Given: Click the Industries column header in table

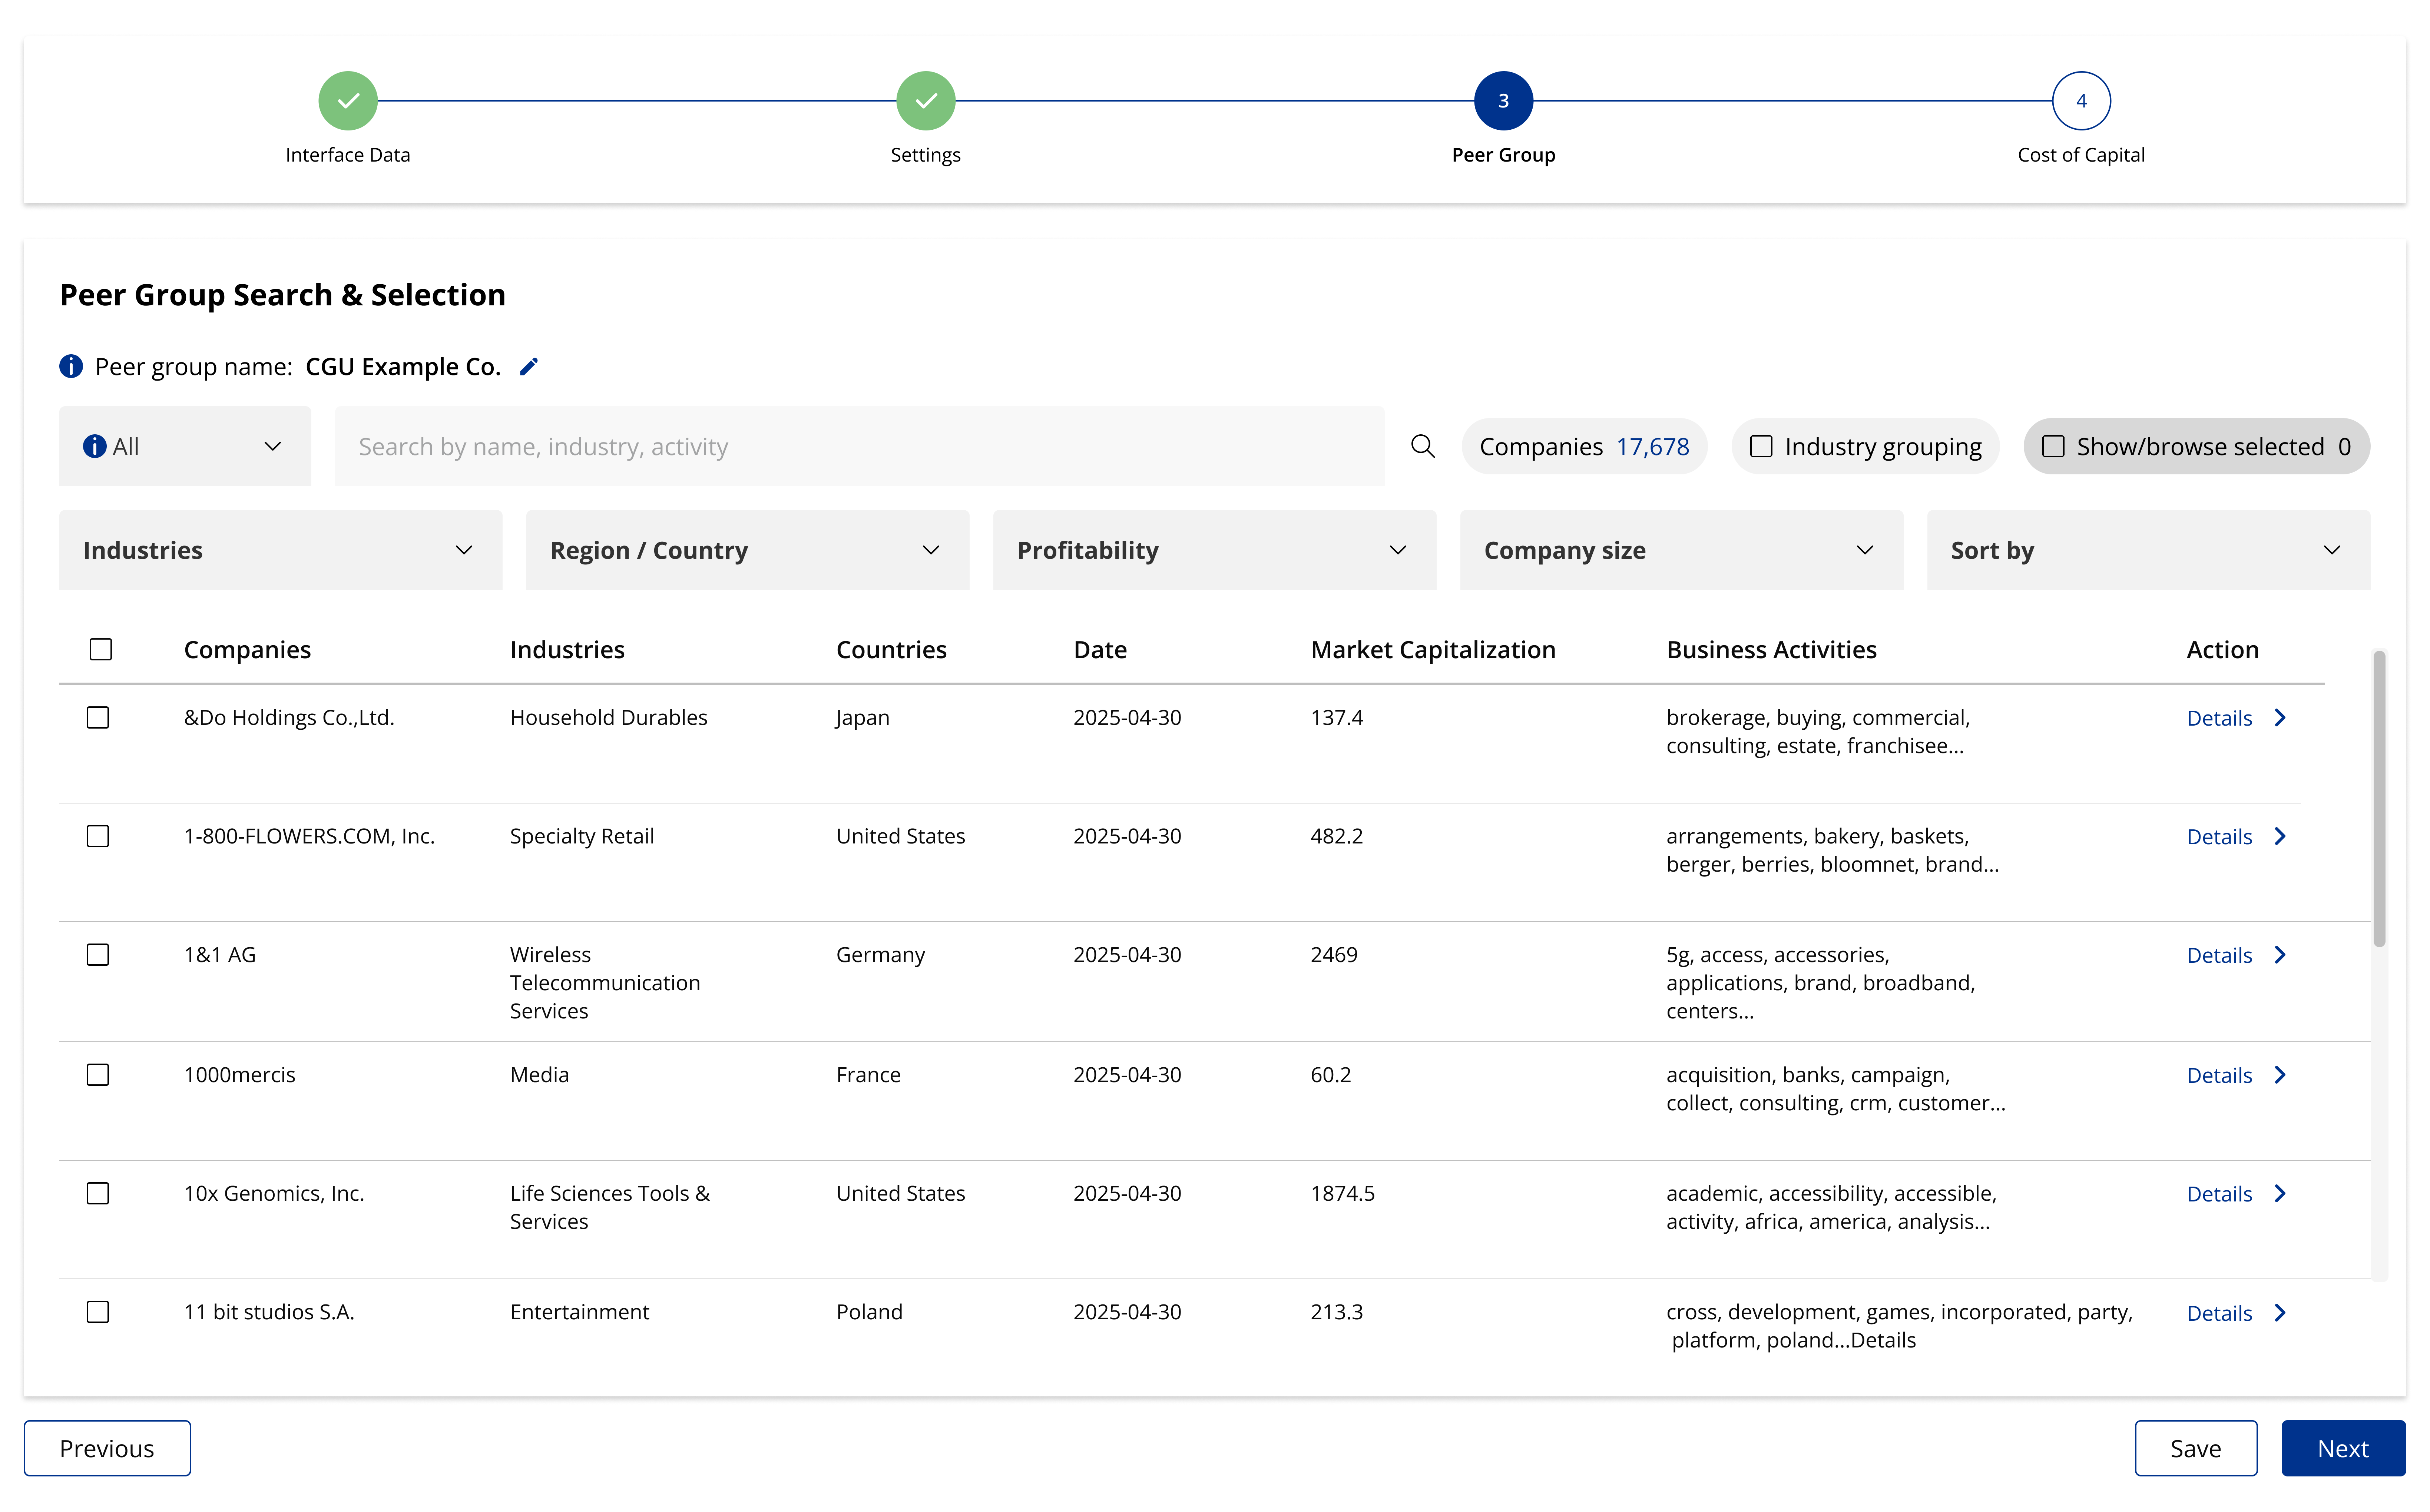Looking at the screenshot, I should point(567,650).
